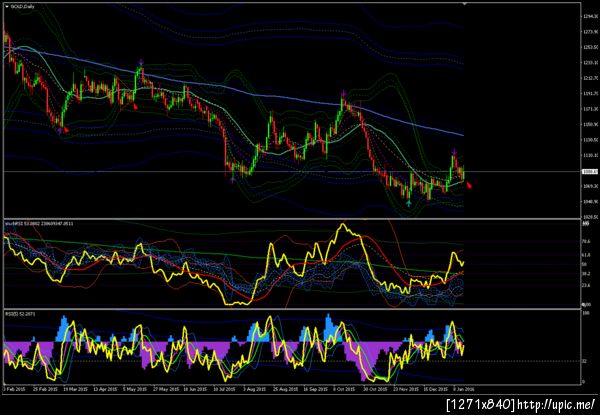Screen dimensions: 600x415
Task: Click the '27 May 2015' date label
Action: tap(166, 389)
